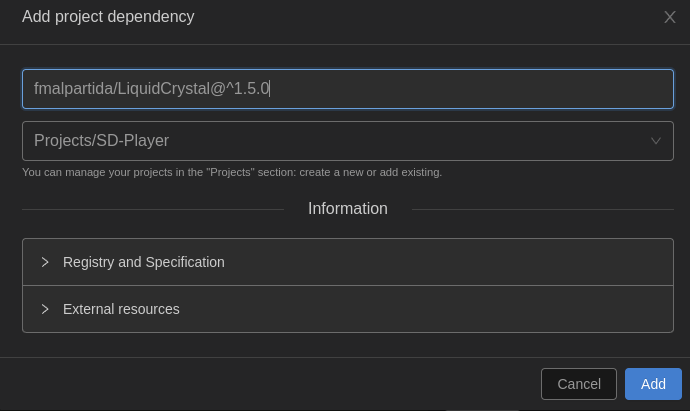Place cursor at end of LiquidCrystal@^1.5.0 text
The width and height of the screenshot is (690, 411).
(x=270, y=88)
